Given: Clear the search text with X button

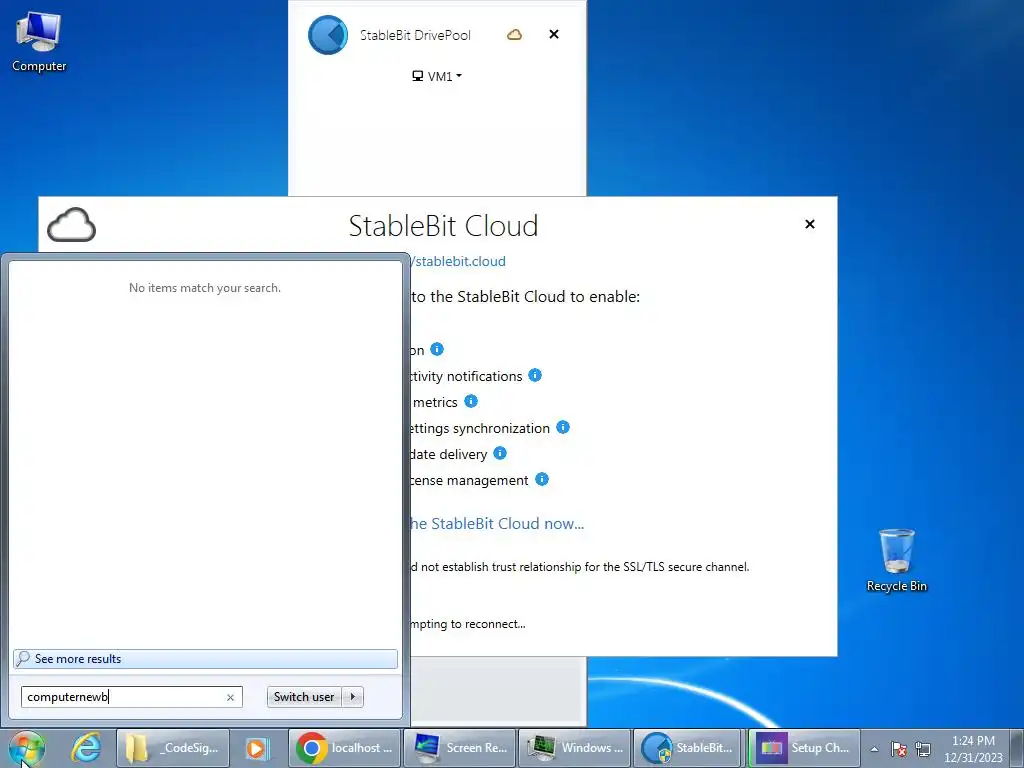Looking at the screenshot, I should [x=231, y=697].
